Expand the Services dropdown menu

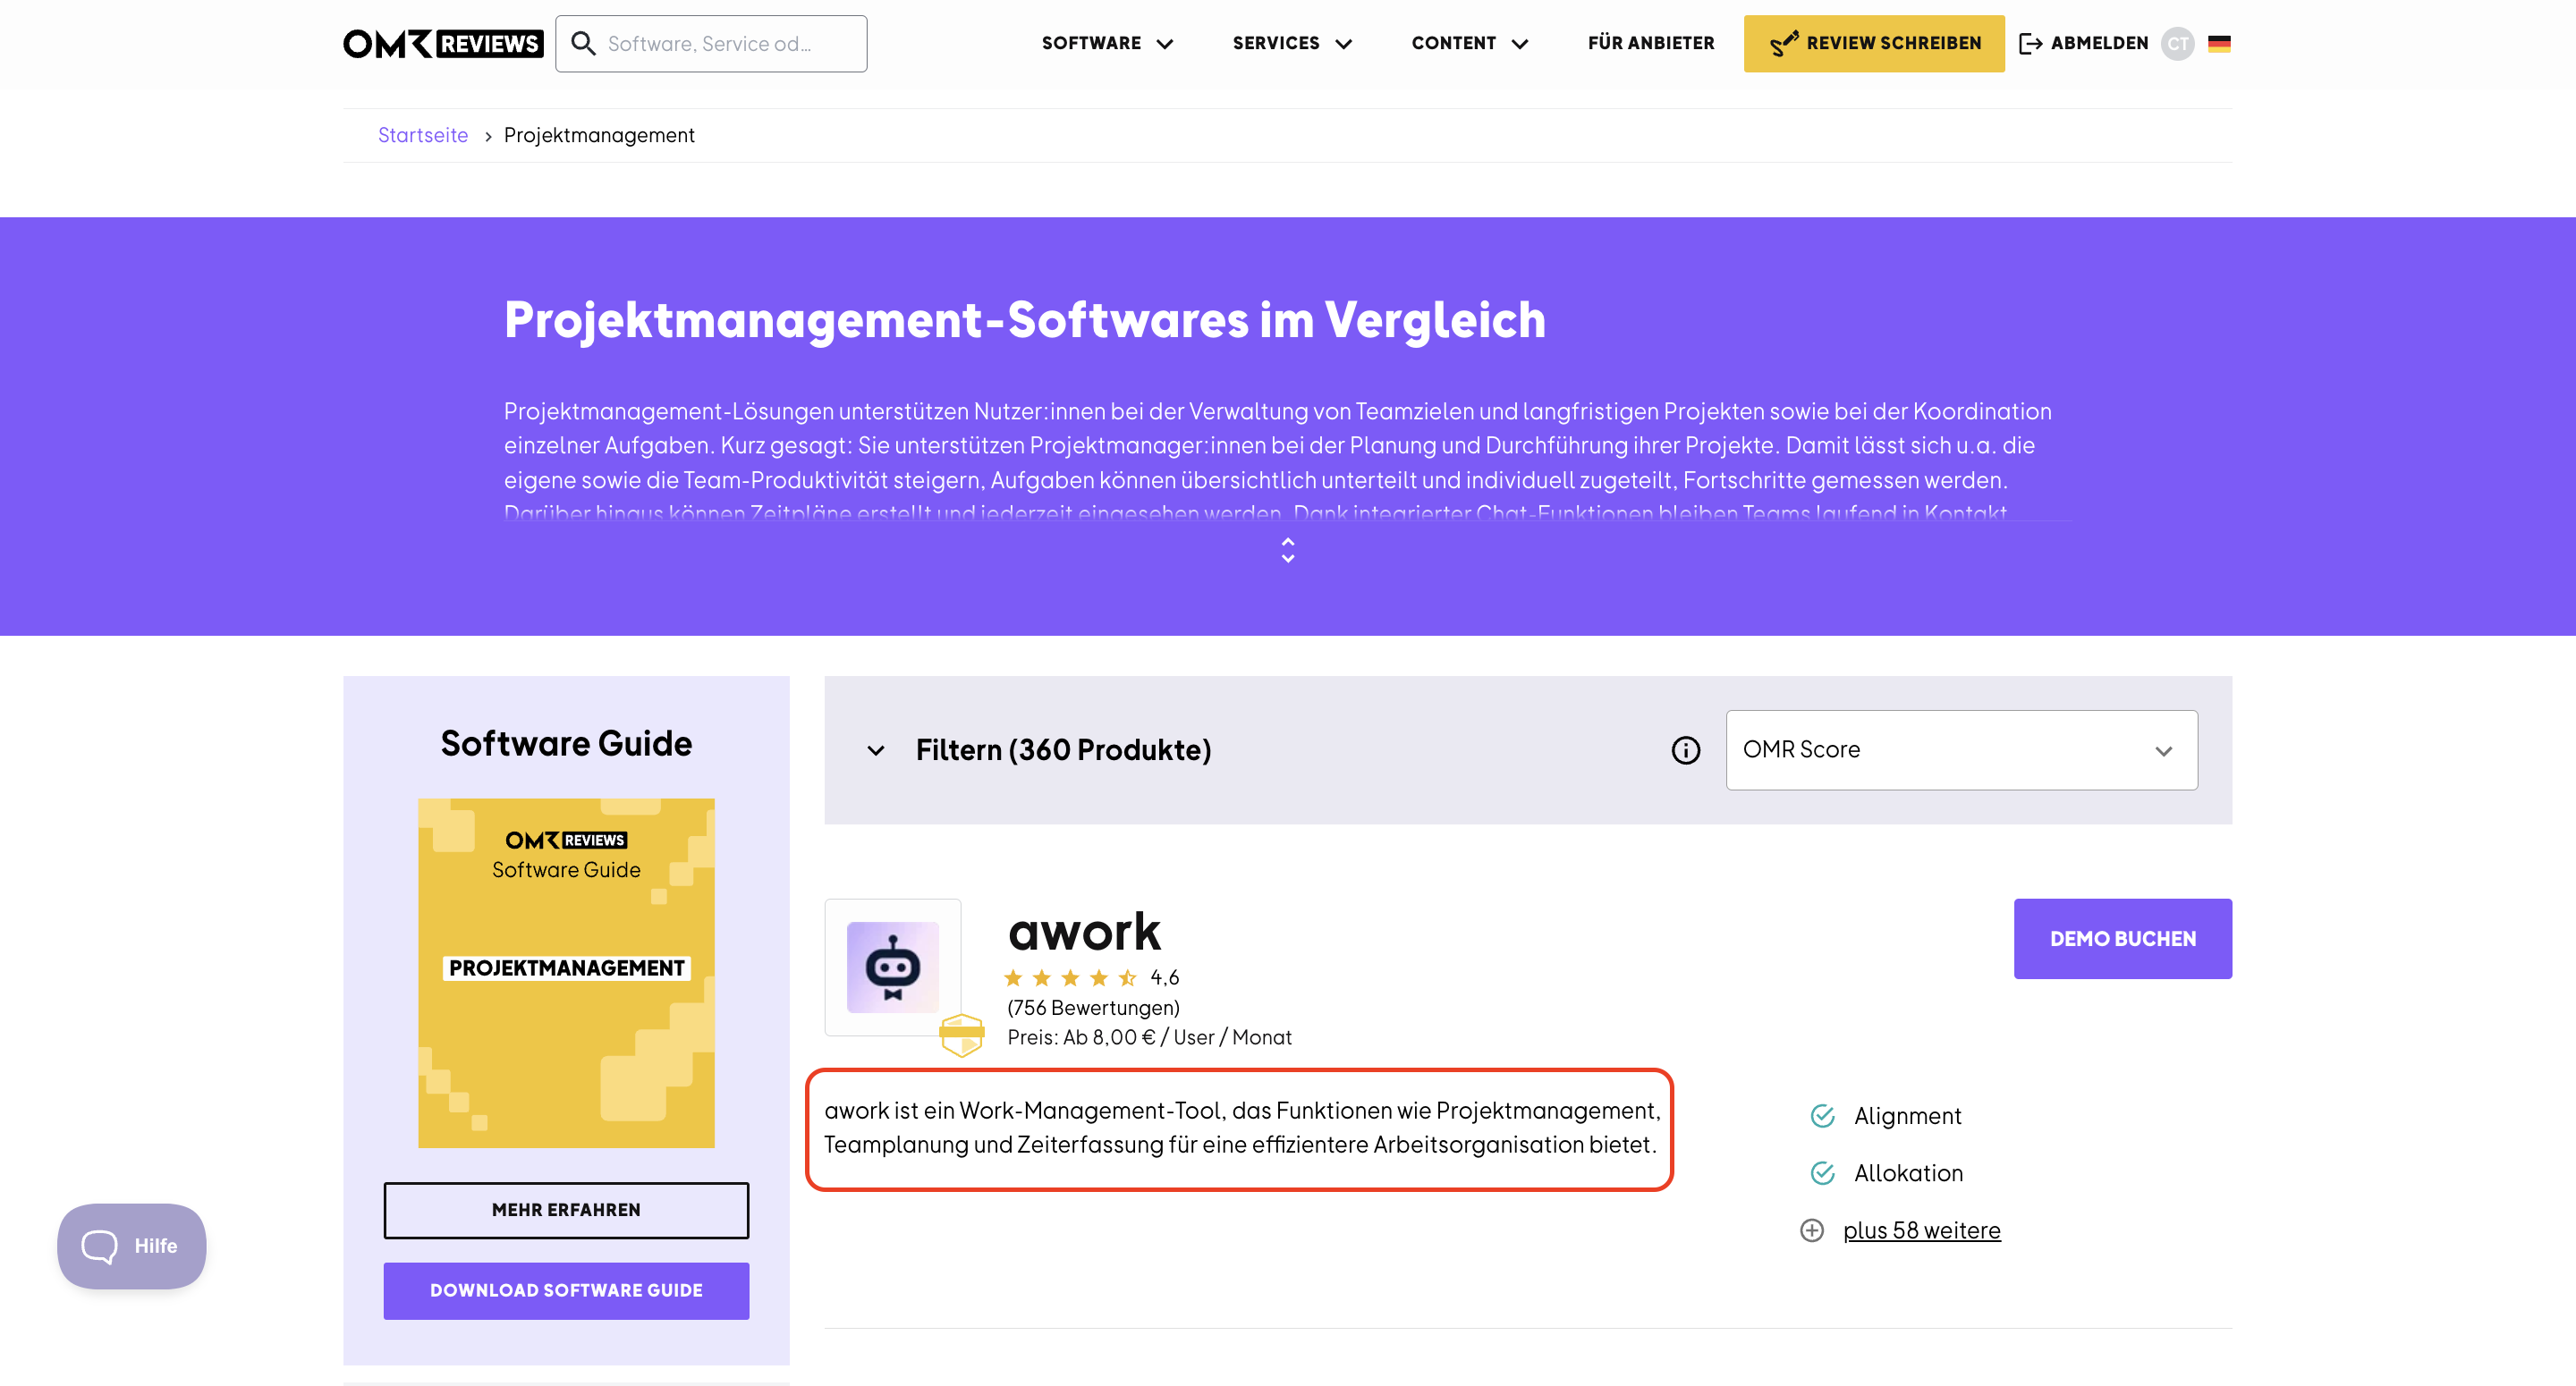point(1292,43)
